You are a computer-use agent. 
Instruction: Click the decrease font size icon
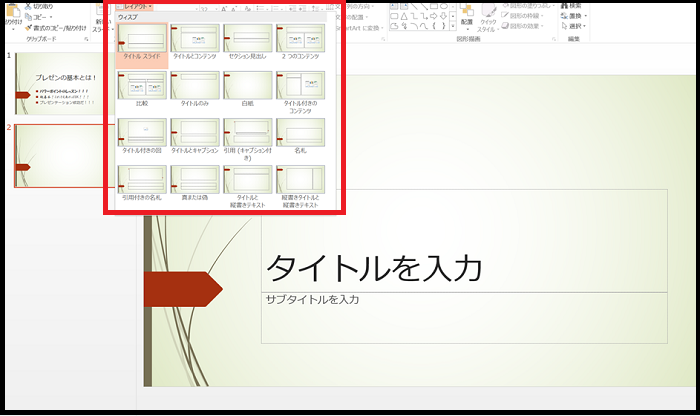pos(234,8)
